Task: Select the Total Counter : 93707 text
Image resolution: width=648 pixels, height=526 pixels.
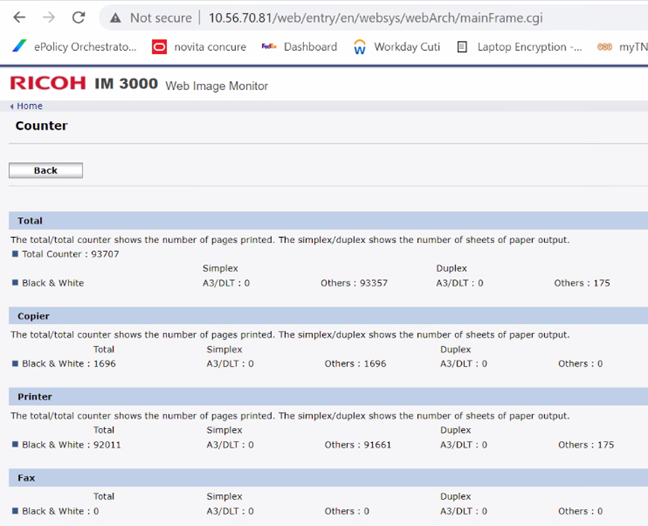Action: [70, 254]
